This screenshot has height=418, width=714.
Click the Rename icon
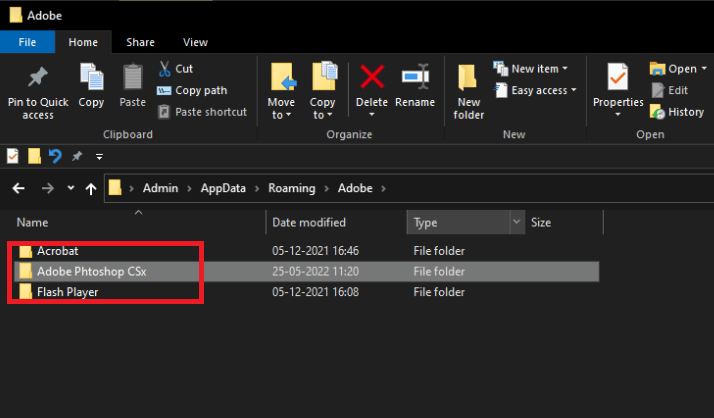[415, 76]
